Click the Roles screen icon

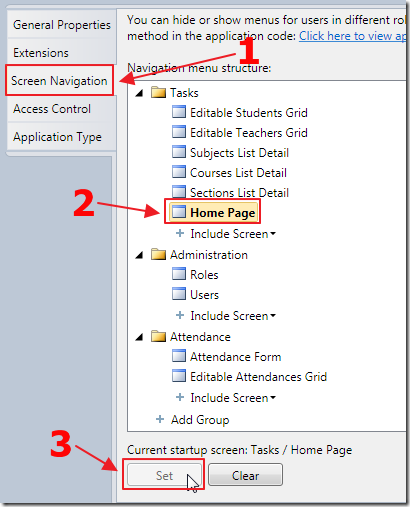point(179,274)
